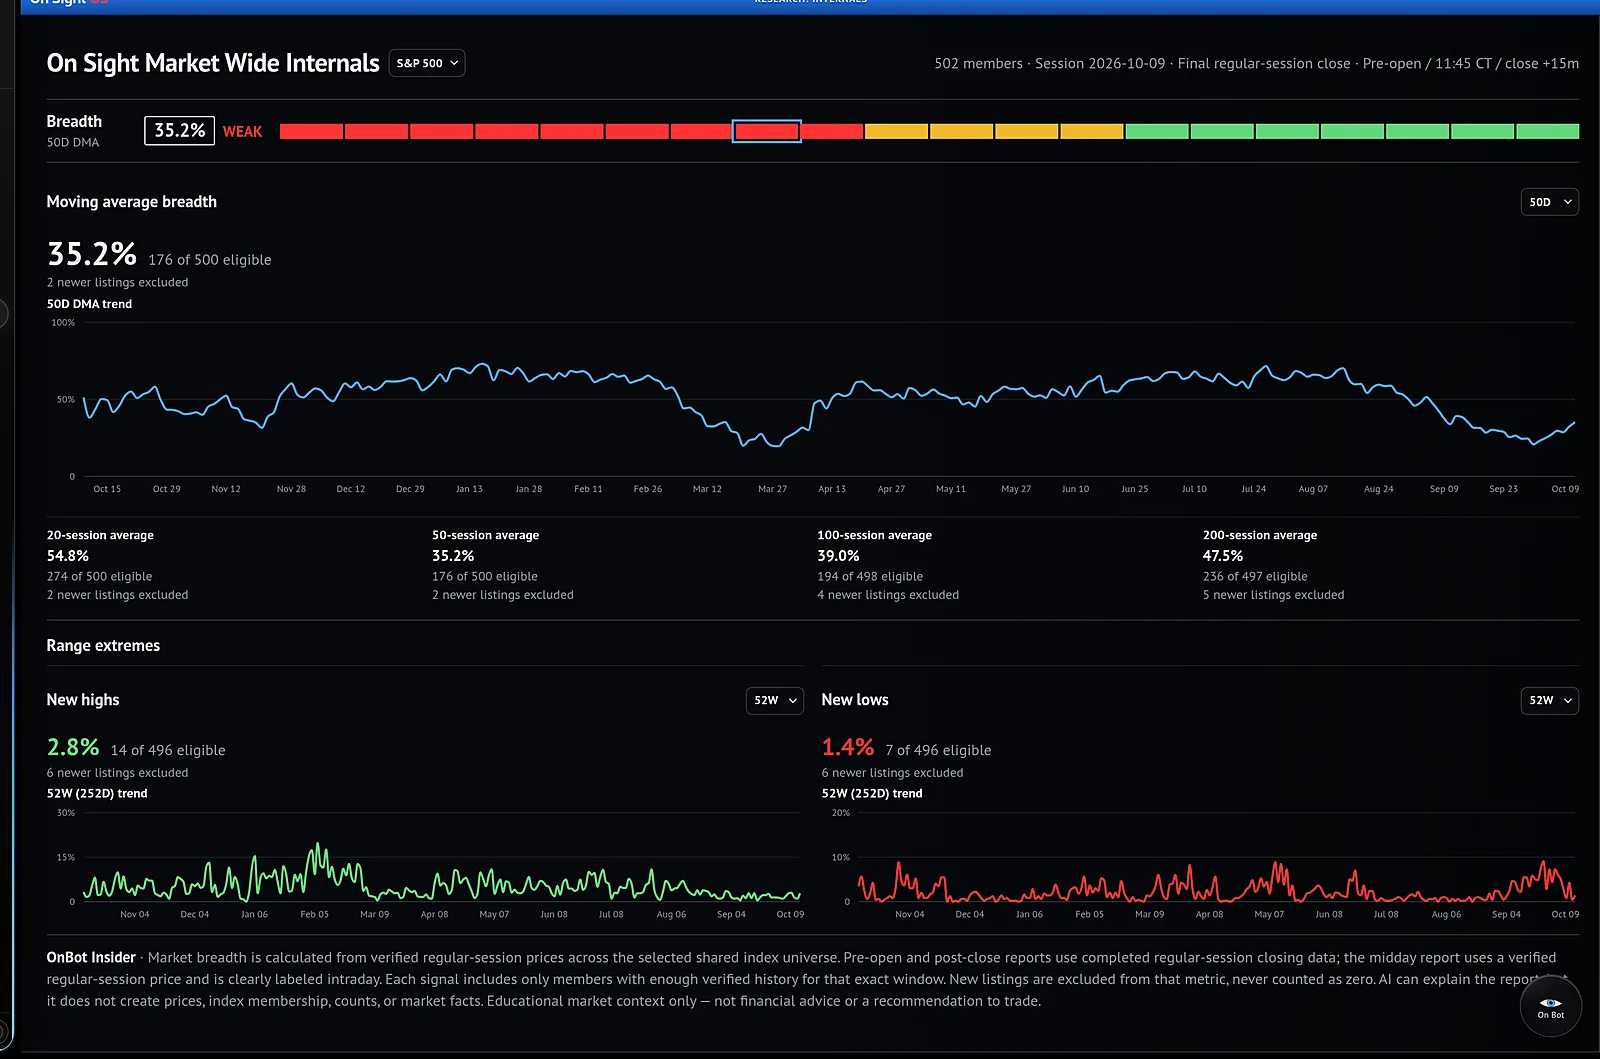Click the red 1.4% new lows value

(848, 747)
